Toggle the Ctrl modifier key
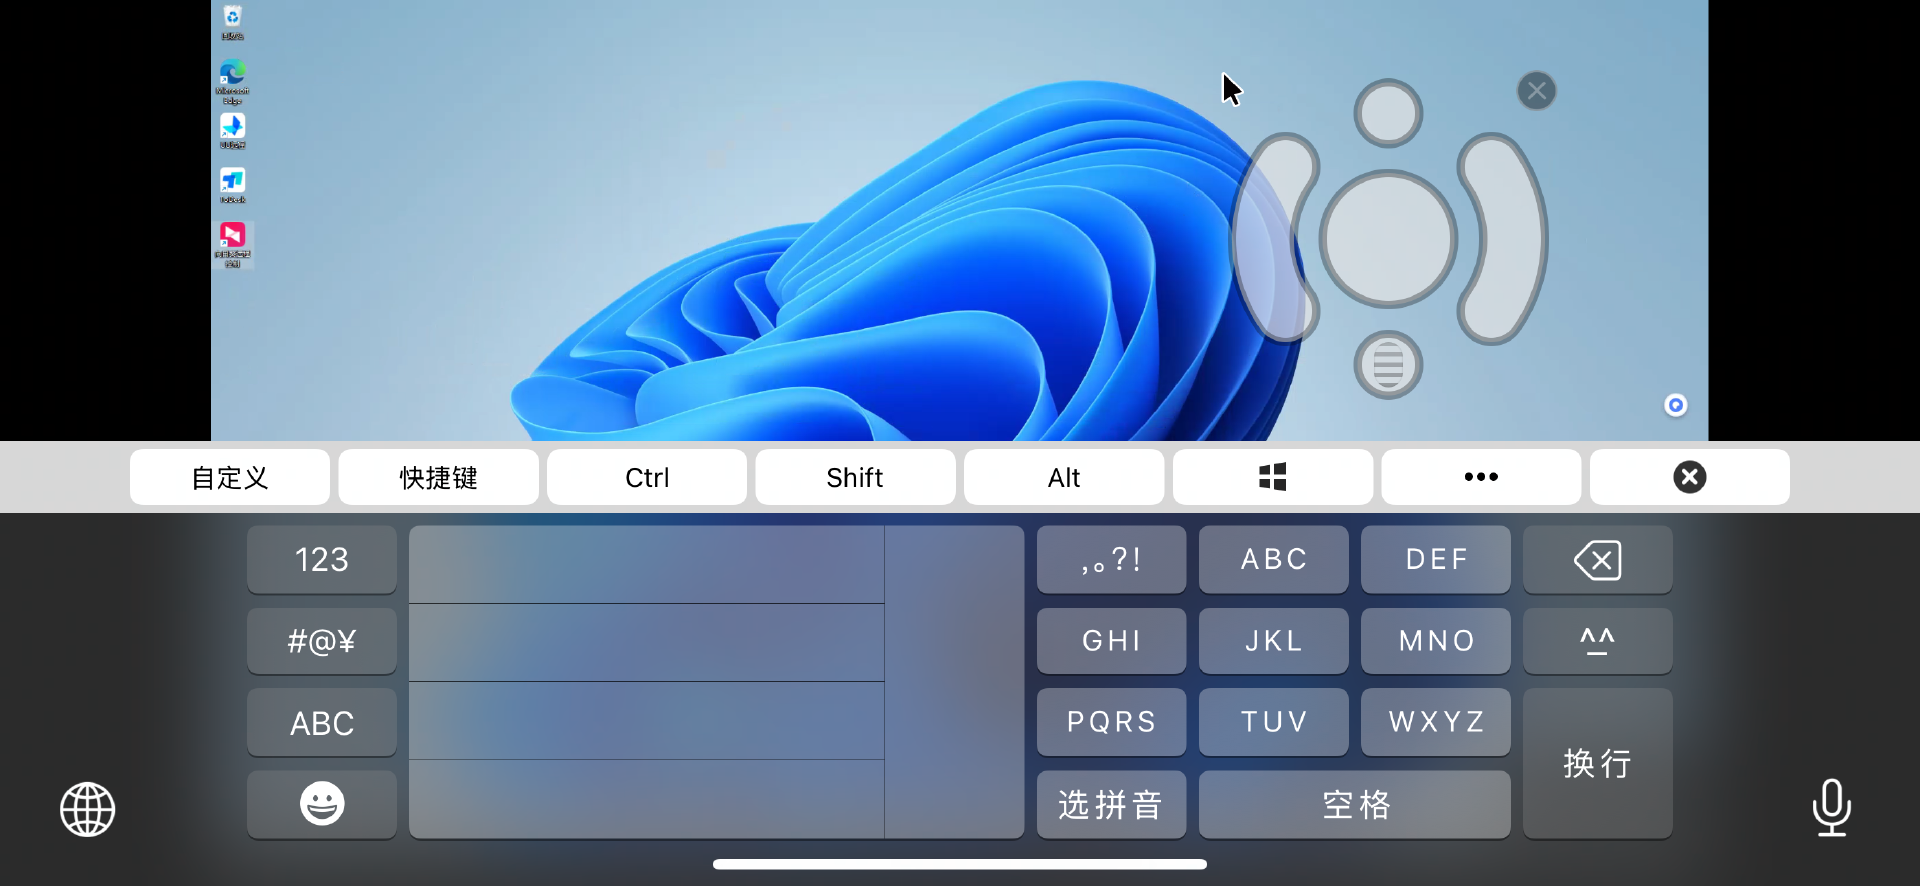Image resolution: width=1920 pixels, height=886 pixels. 647,477
